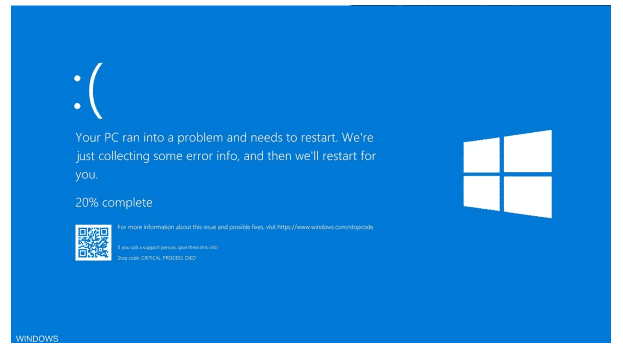Select the bottom-left pane of Windows logo
The image size is (623, 364).
tap(482, 193)
